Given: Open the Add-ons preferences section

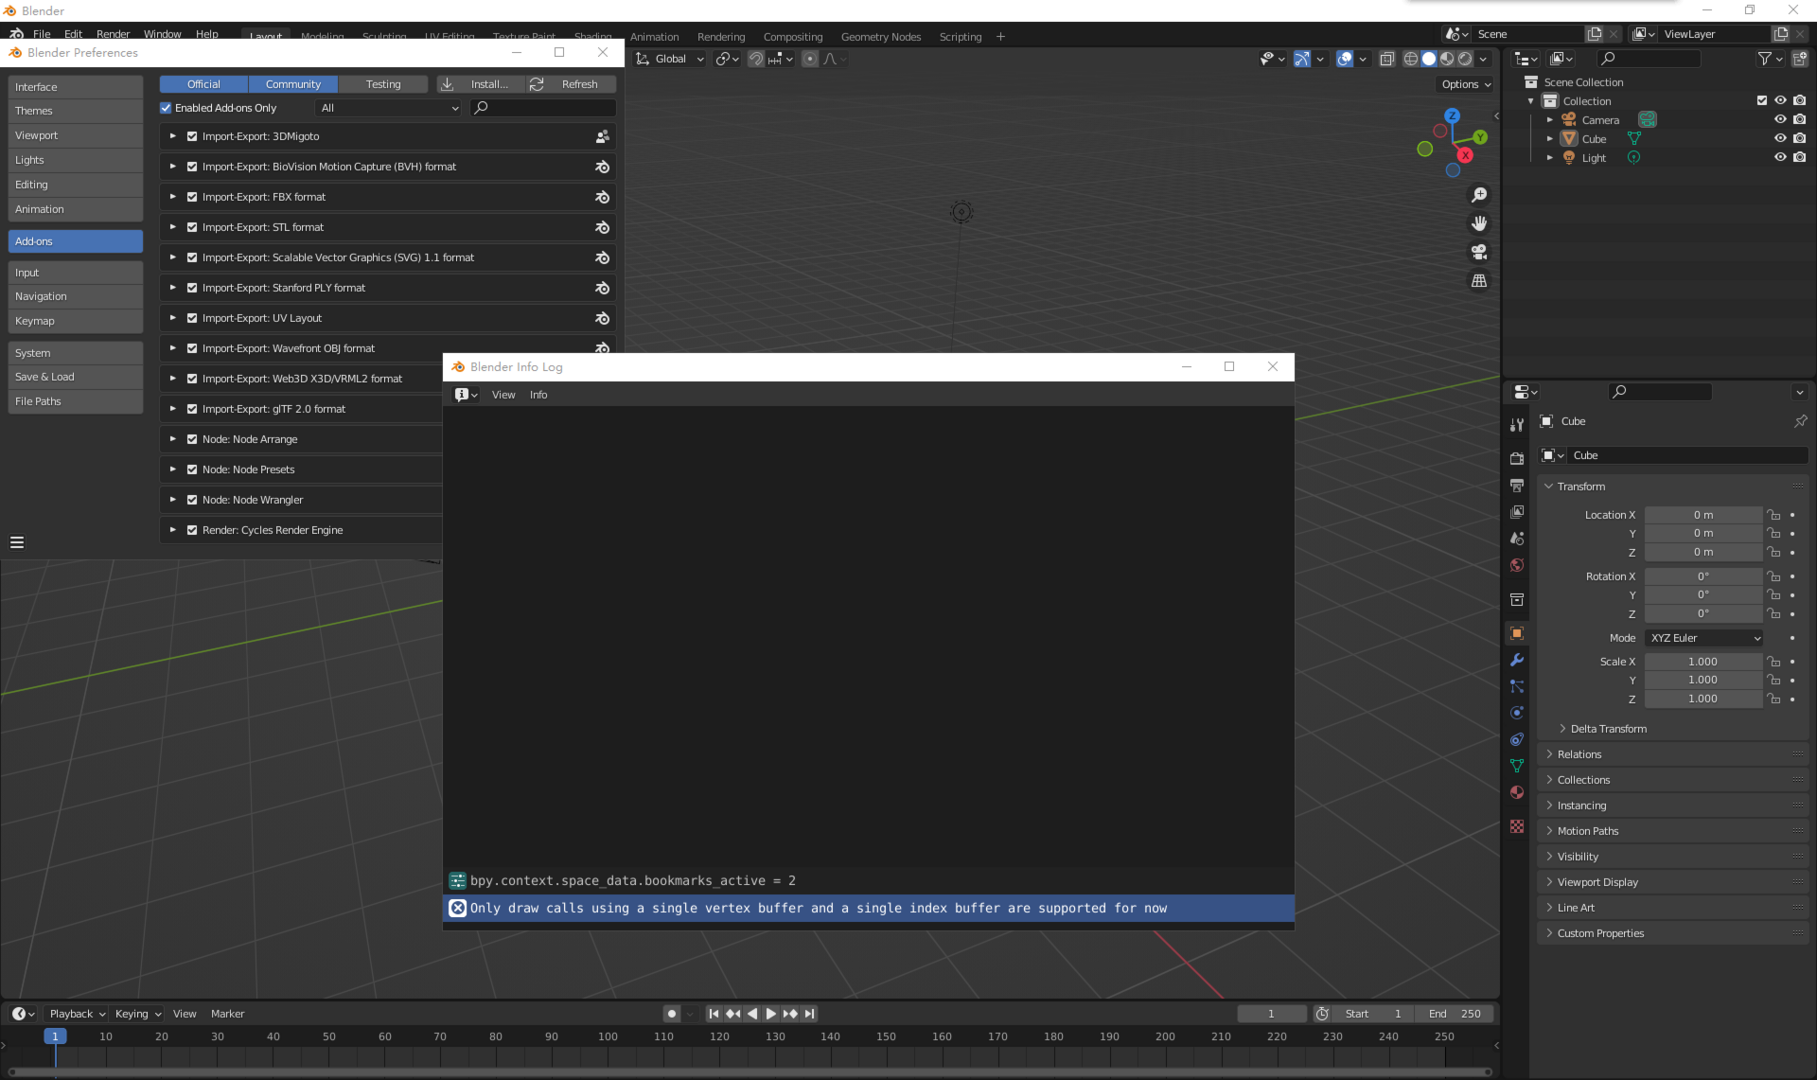Looking at the screenshot, I should point(76,241).
